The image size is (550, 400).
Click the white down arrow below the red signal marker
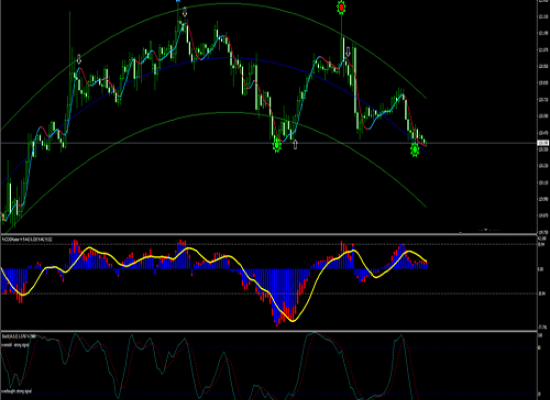click(348, 52)
